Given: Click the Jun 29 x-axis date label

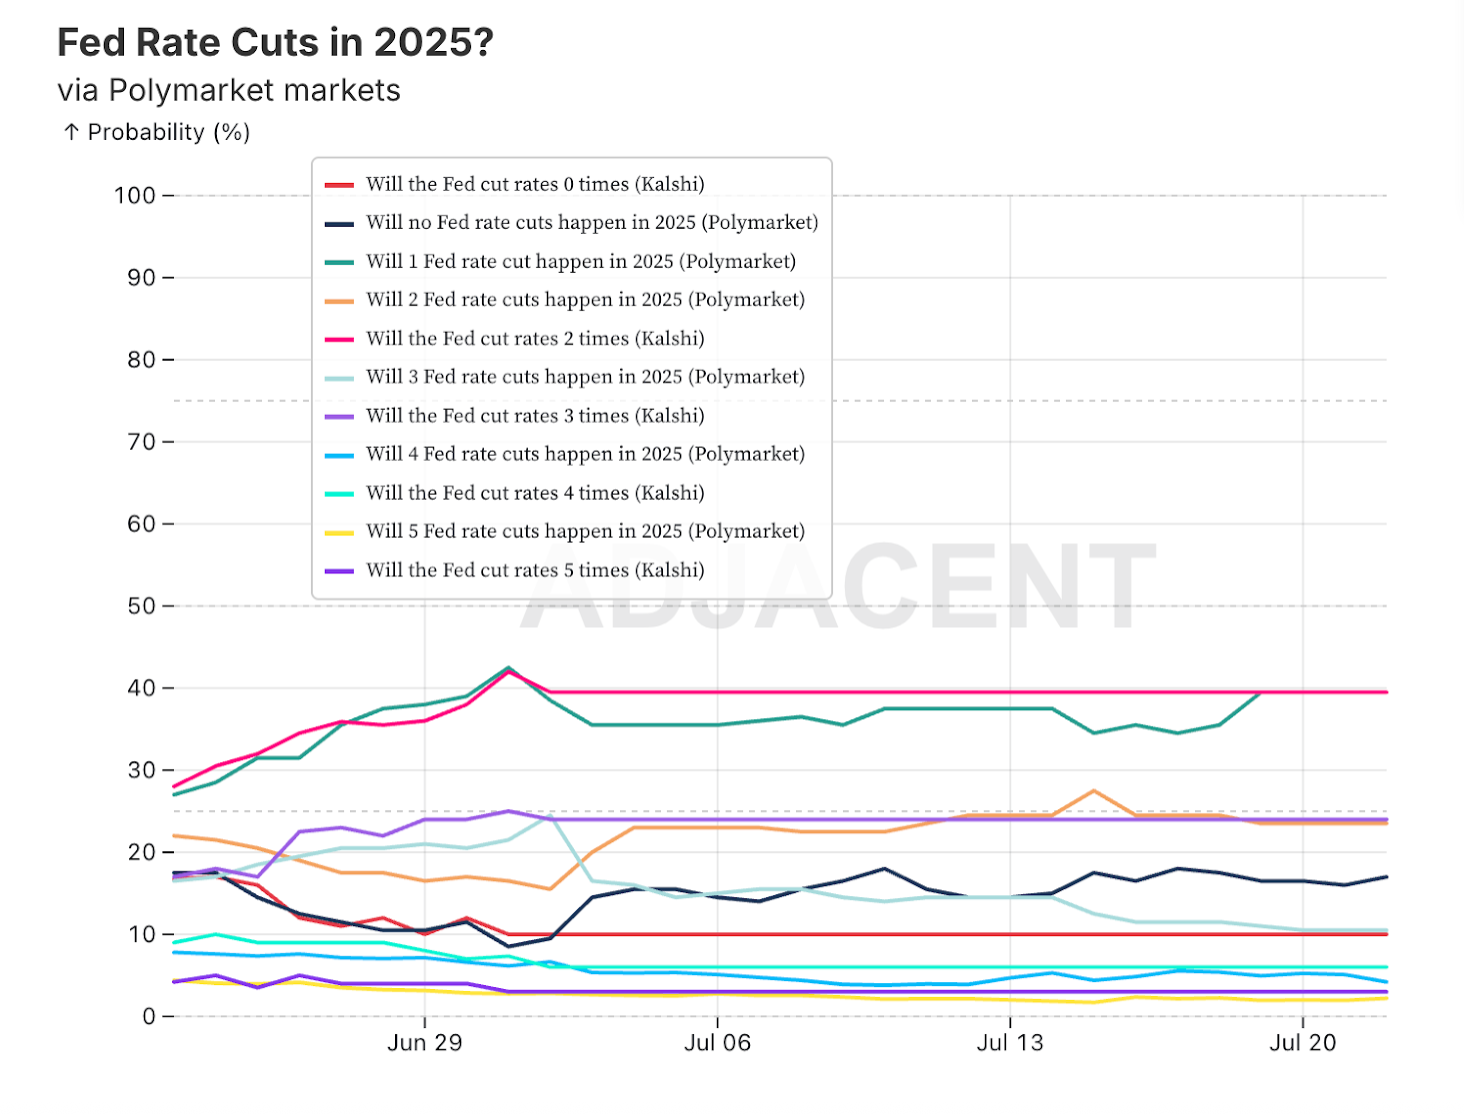Looking at the screenshot, I should 425,1043.
